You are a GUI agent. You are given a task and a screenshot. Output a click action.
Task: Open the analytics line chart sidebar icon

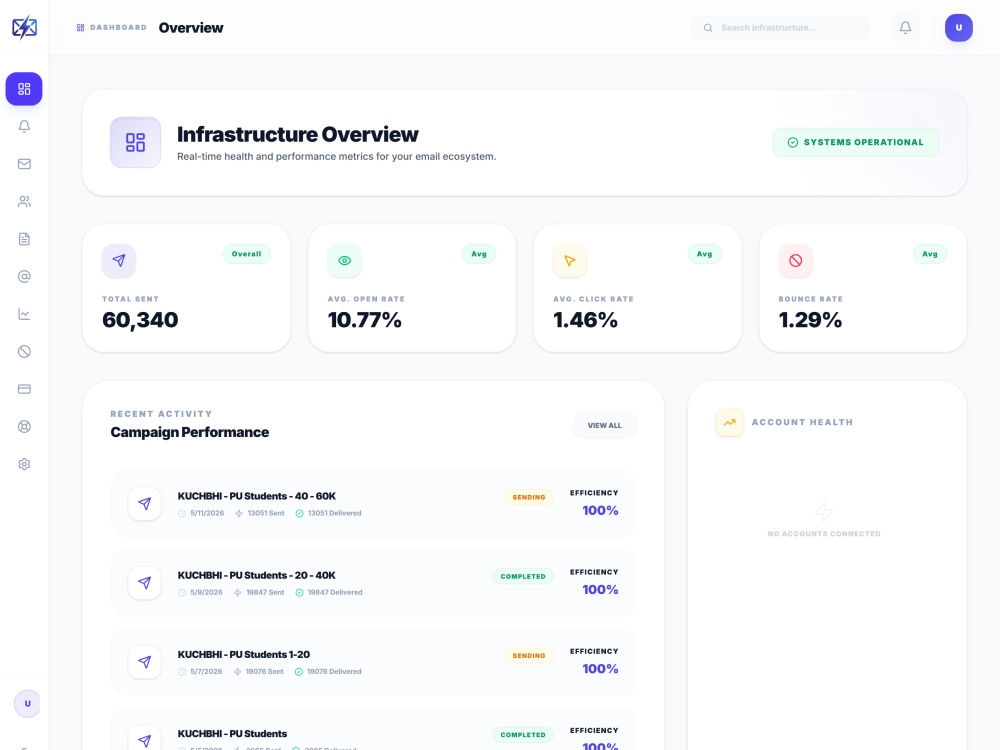pos(24,314)
